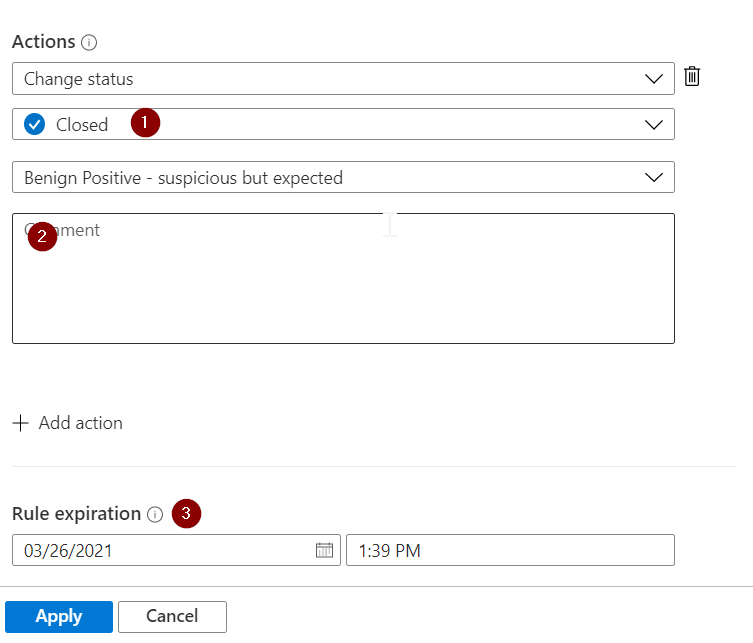Click the blue checkmark icon beside Closed
This screenshot has height=643, width=753.
point(35,125)
